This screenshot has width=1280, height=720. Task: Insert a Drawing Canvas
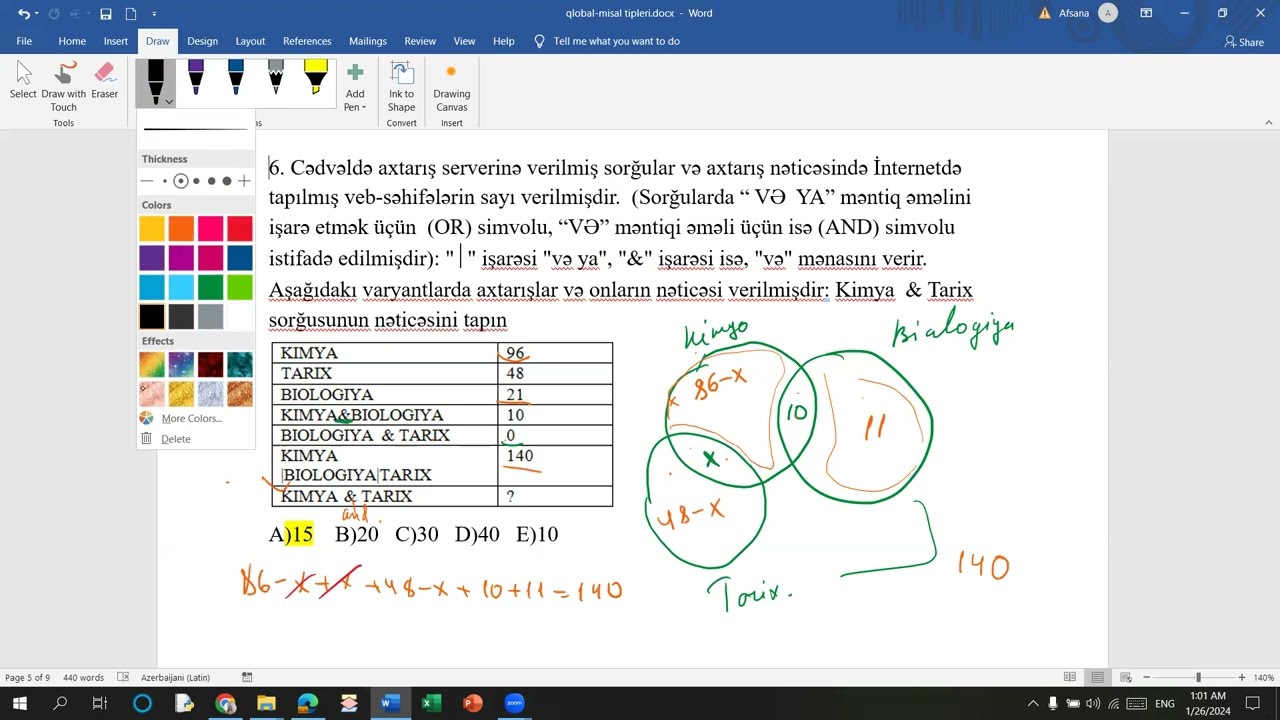pyautogui.click(x=451, y=87)
